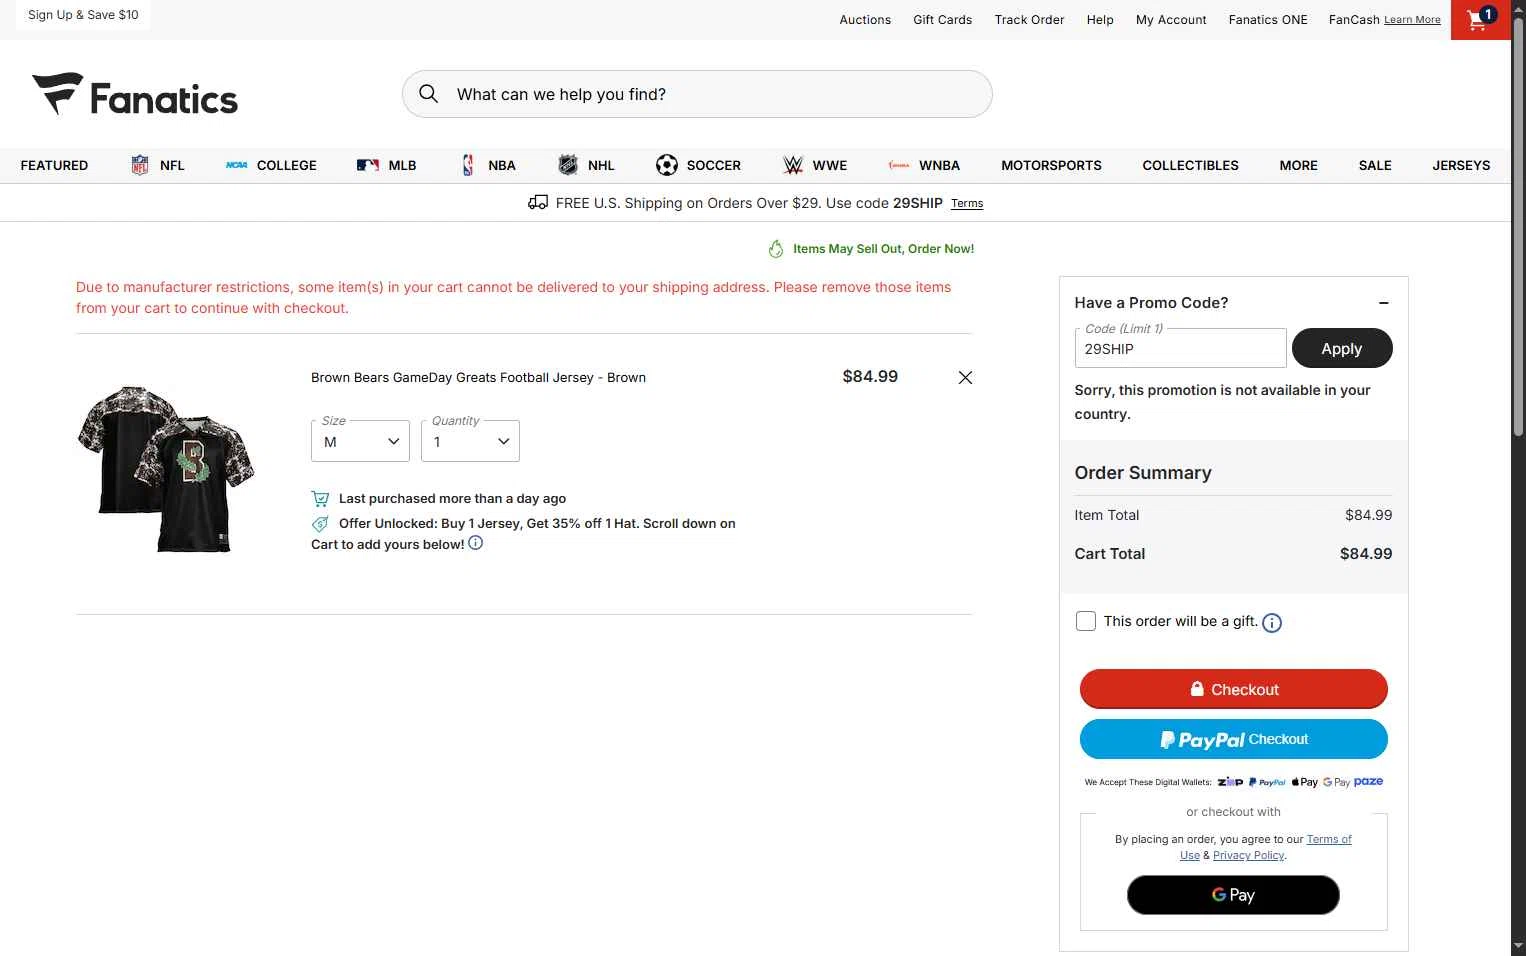Image resolution: width=1526 pixels, height=956 pixels.
Task: Apply the promo code
Action: [1341, 349]
